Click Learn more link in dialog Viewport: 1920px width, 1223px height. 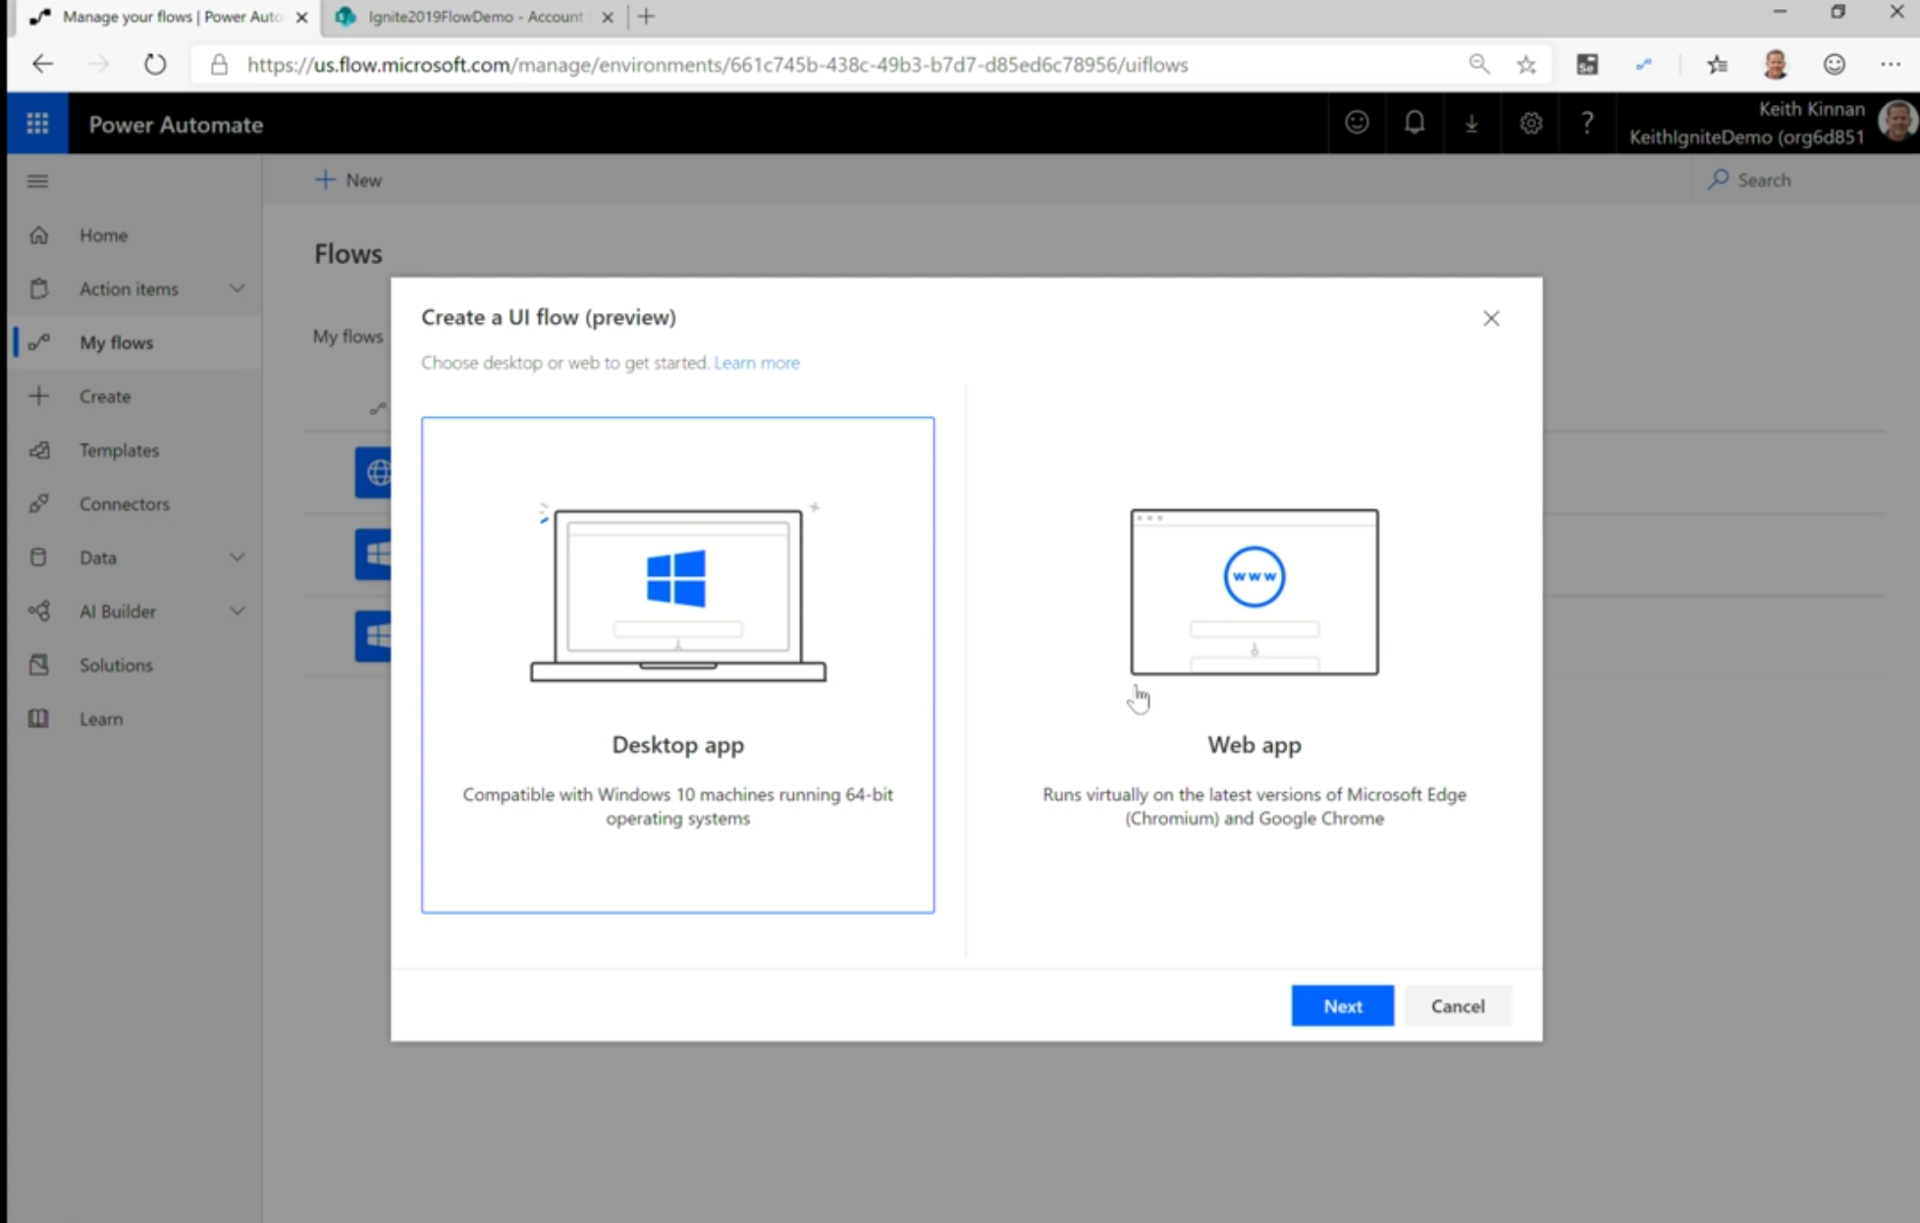click(757, 363)
